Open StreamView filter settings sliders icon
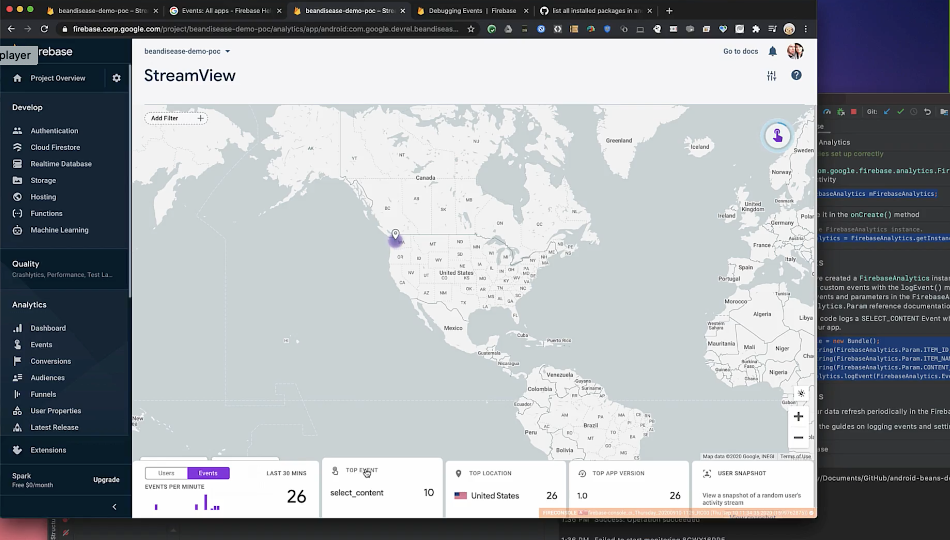 (x=771, y=76)
